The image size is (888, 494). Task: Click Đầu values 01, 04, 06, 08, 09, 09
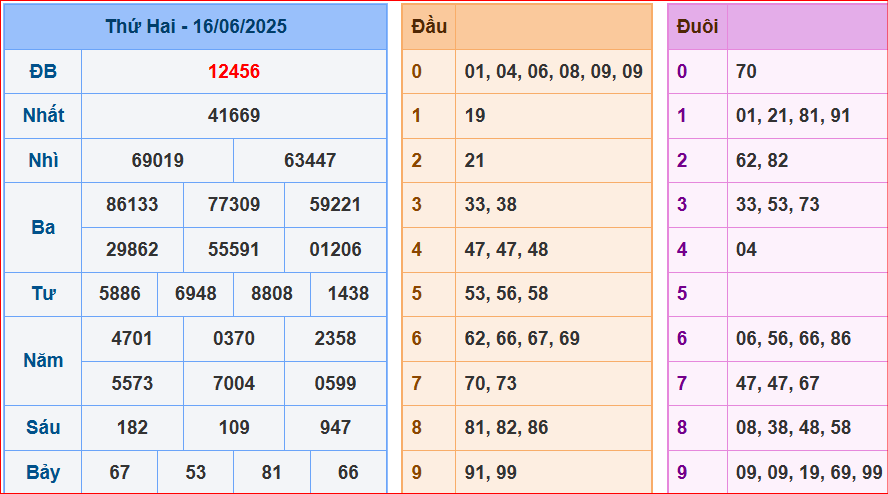554,71
